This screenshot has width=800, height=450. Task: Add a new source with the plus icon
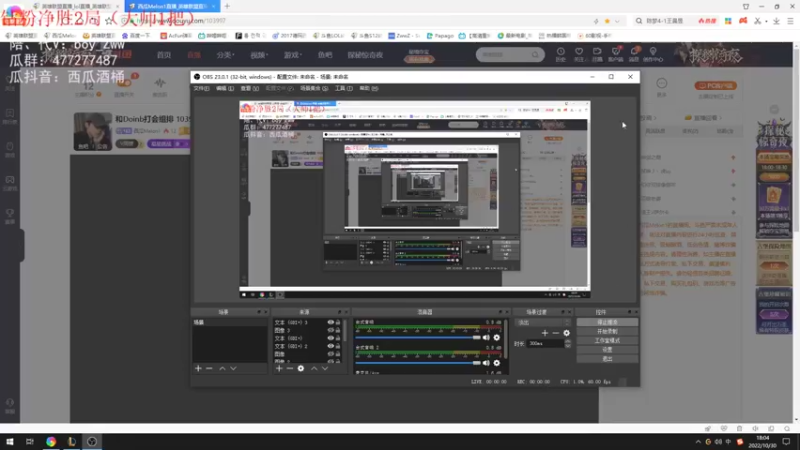coord(279,368)
